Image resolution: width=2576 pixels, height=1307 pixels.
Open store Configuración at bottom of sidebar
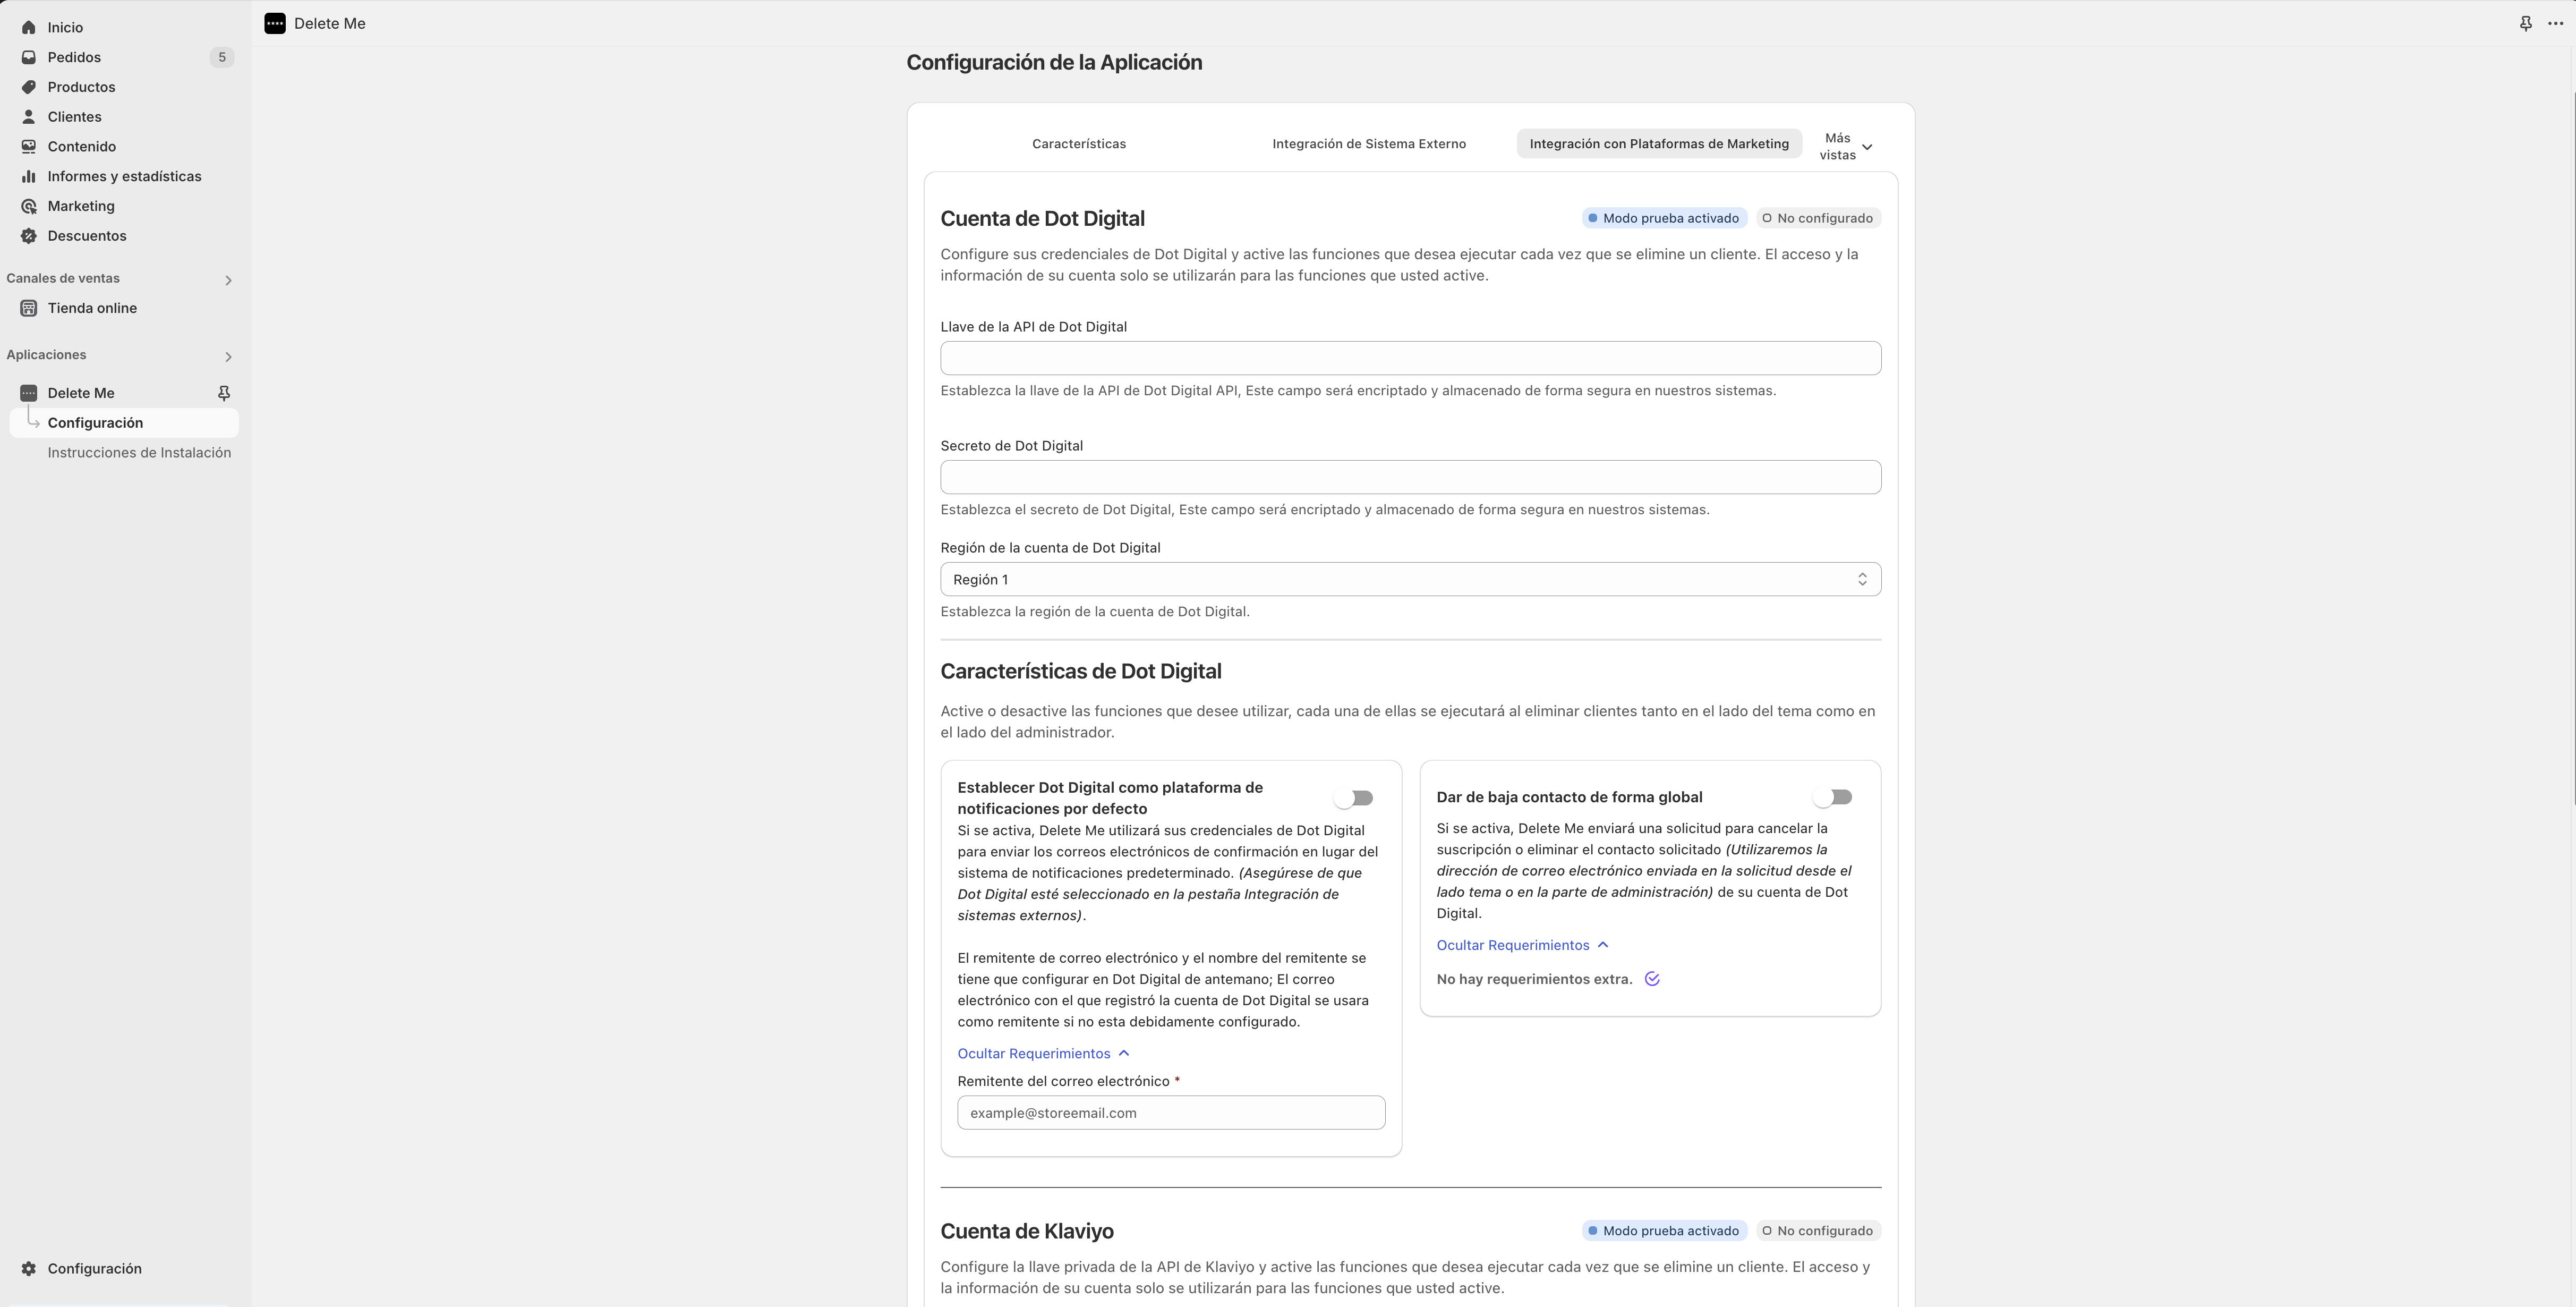tap(94, 1269)
